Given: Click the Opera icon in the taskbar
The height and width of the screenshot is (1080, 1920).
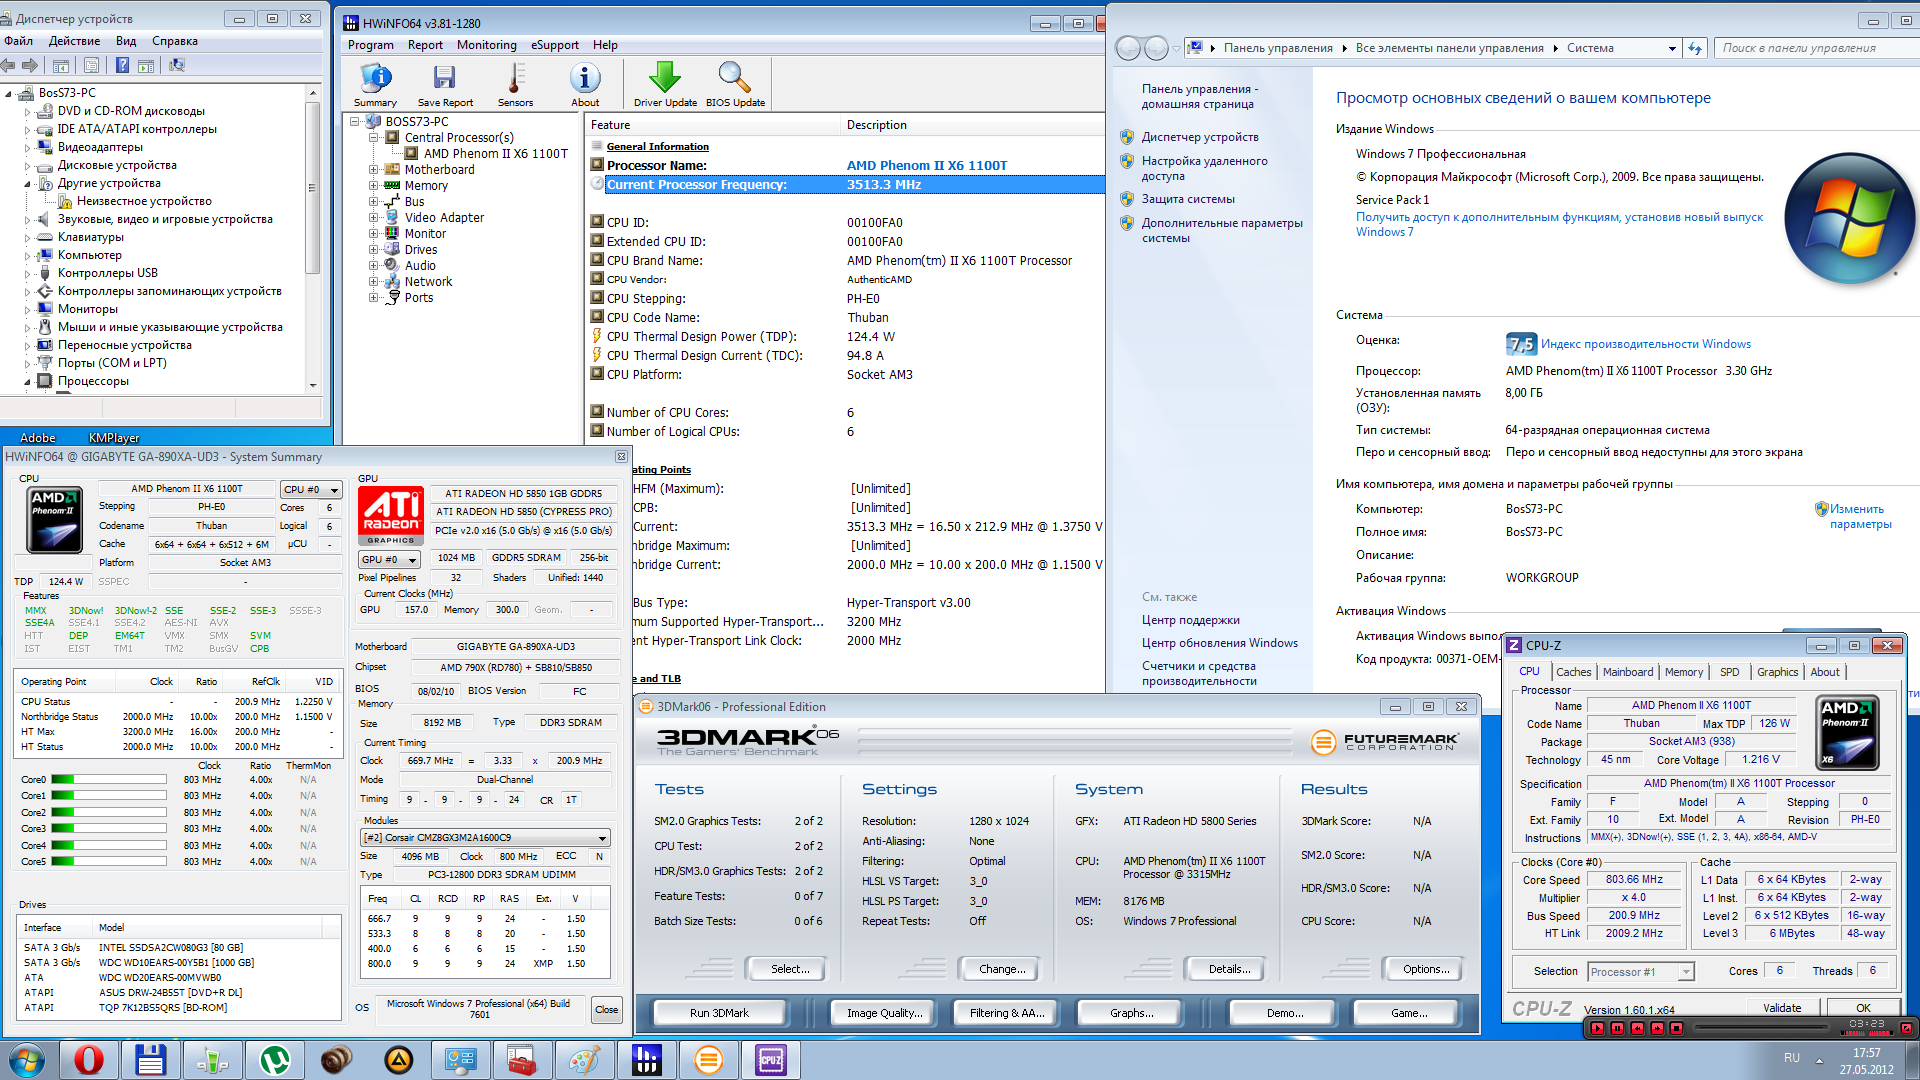Looking at the screenshot, I should click(89, 1059).
